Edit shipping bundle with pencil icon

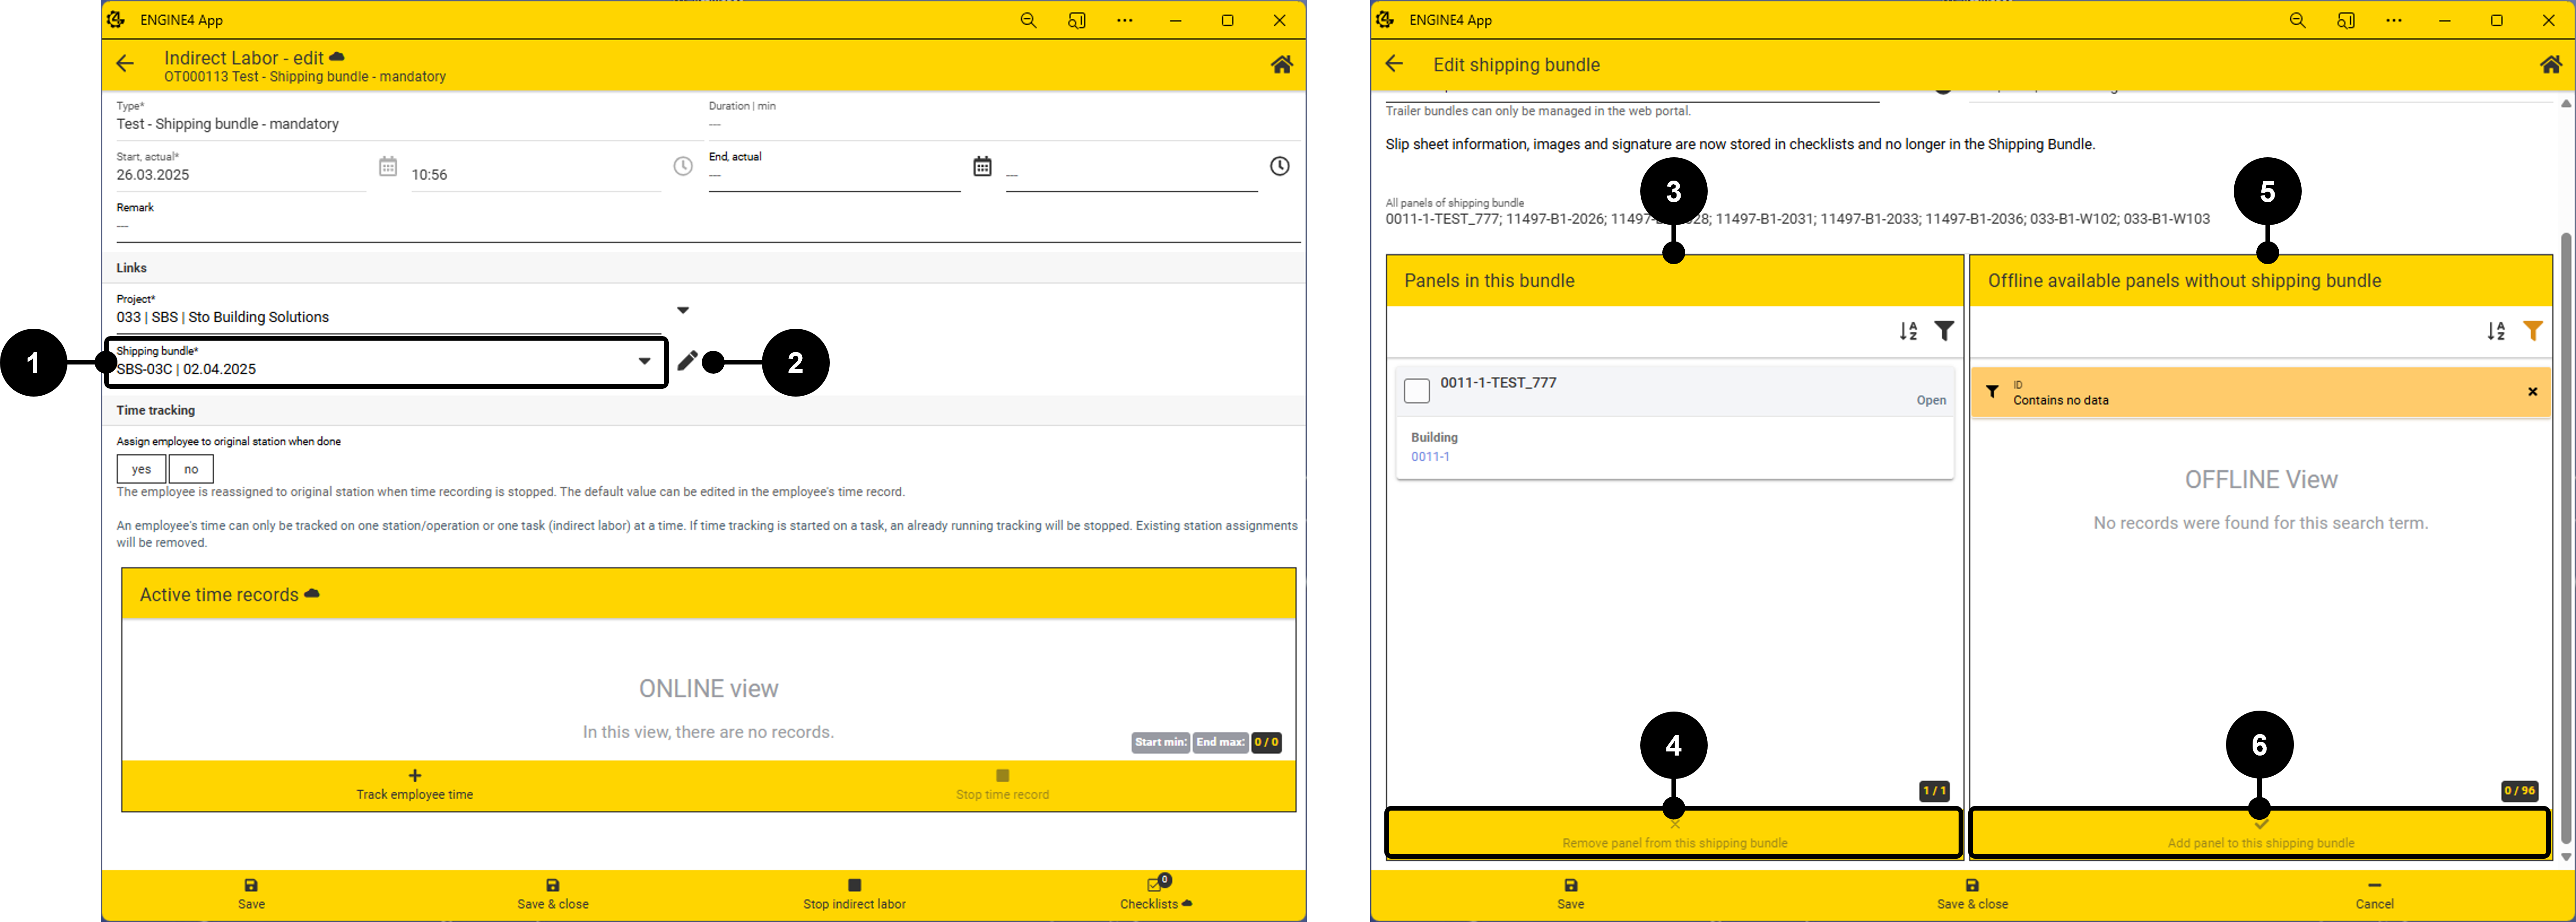pyautogui.click(x=687, y=361)
